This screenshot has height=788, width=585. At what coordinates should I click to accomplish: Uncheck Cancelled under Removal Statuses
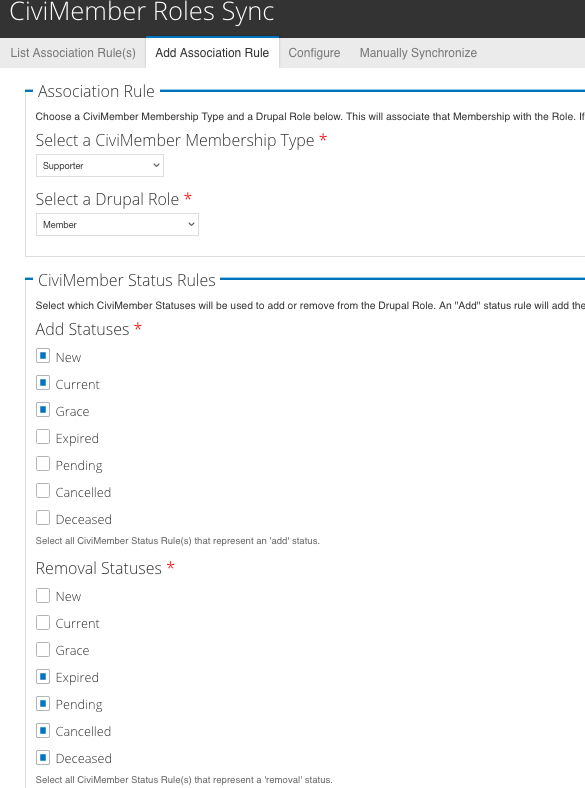[x=43, y=731]
